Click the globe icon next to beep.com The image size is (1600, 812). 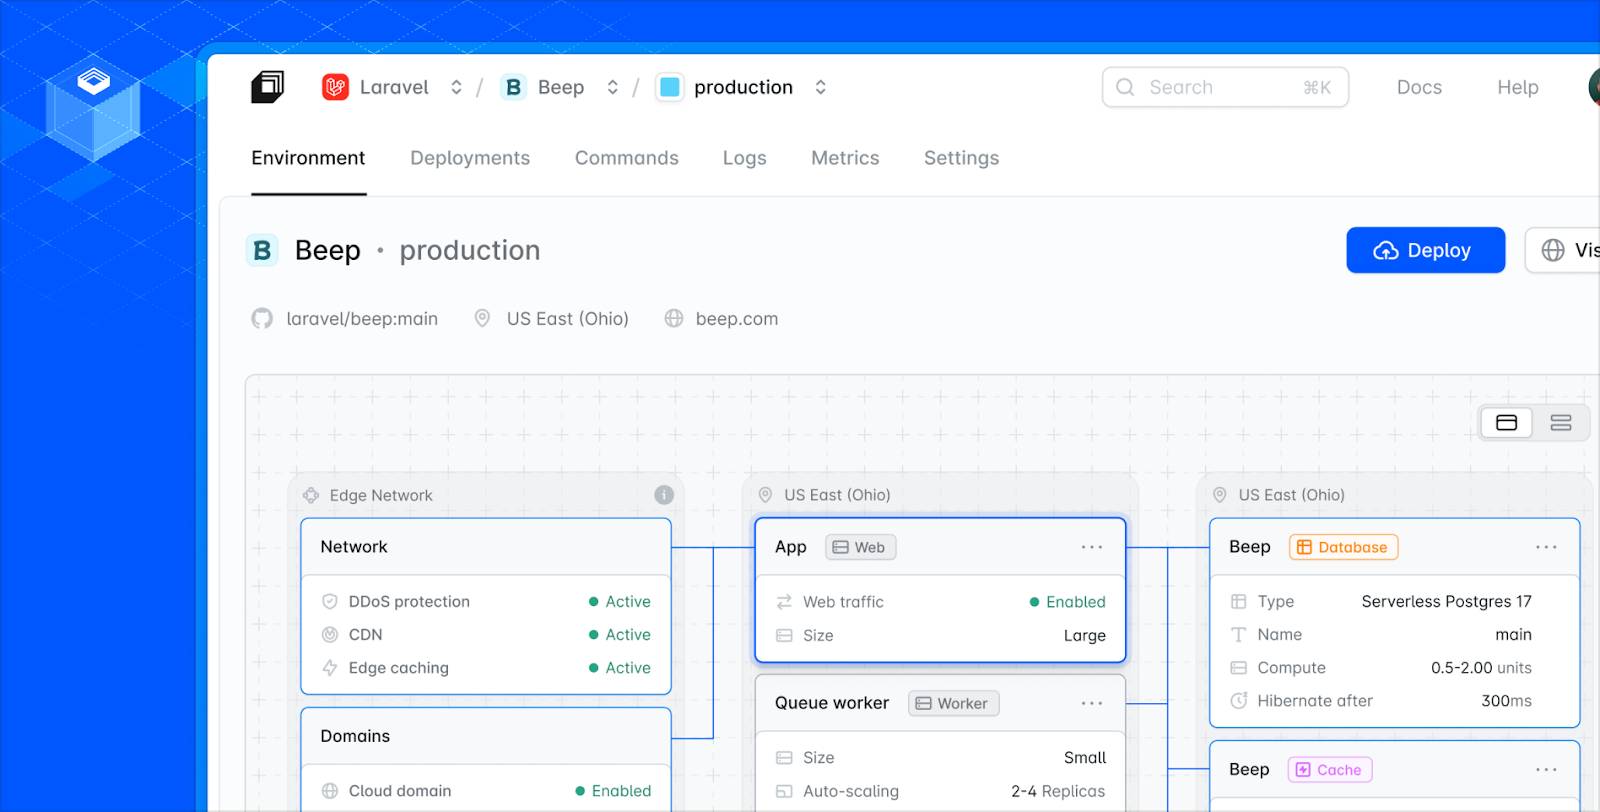click(674, 319)
